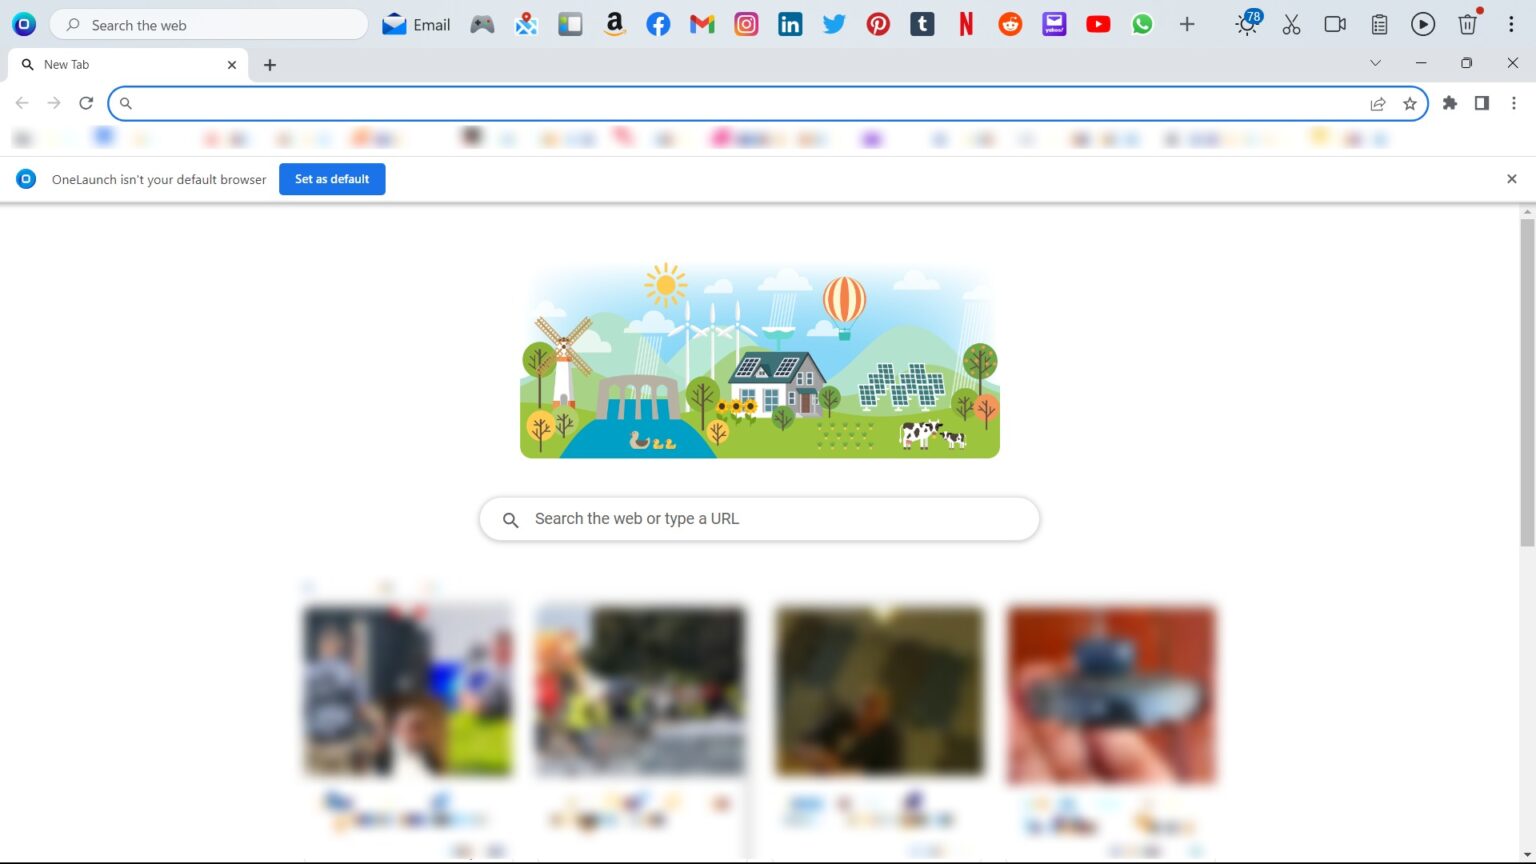Open the Email link in the top bar
Viewport: 1536px width, 864px height.
[415, 24]
